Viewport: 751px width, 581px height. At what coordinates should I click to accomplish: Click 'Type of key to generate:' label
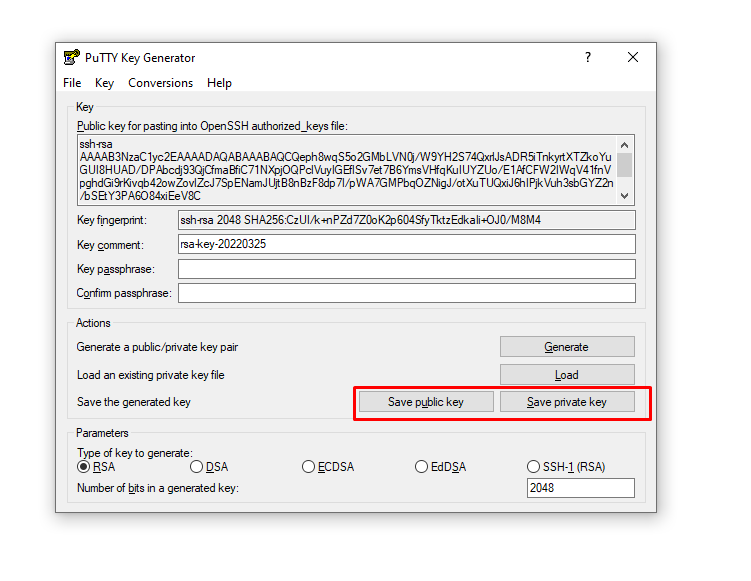pos(135,453)
